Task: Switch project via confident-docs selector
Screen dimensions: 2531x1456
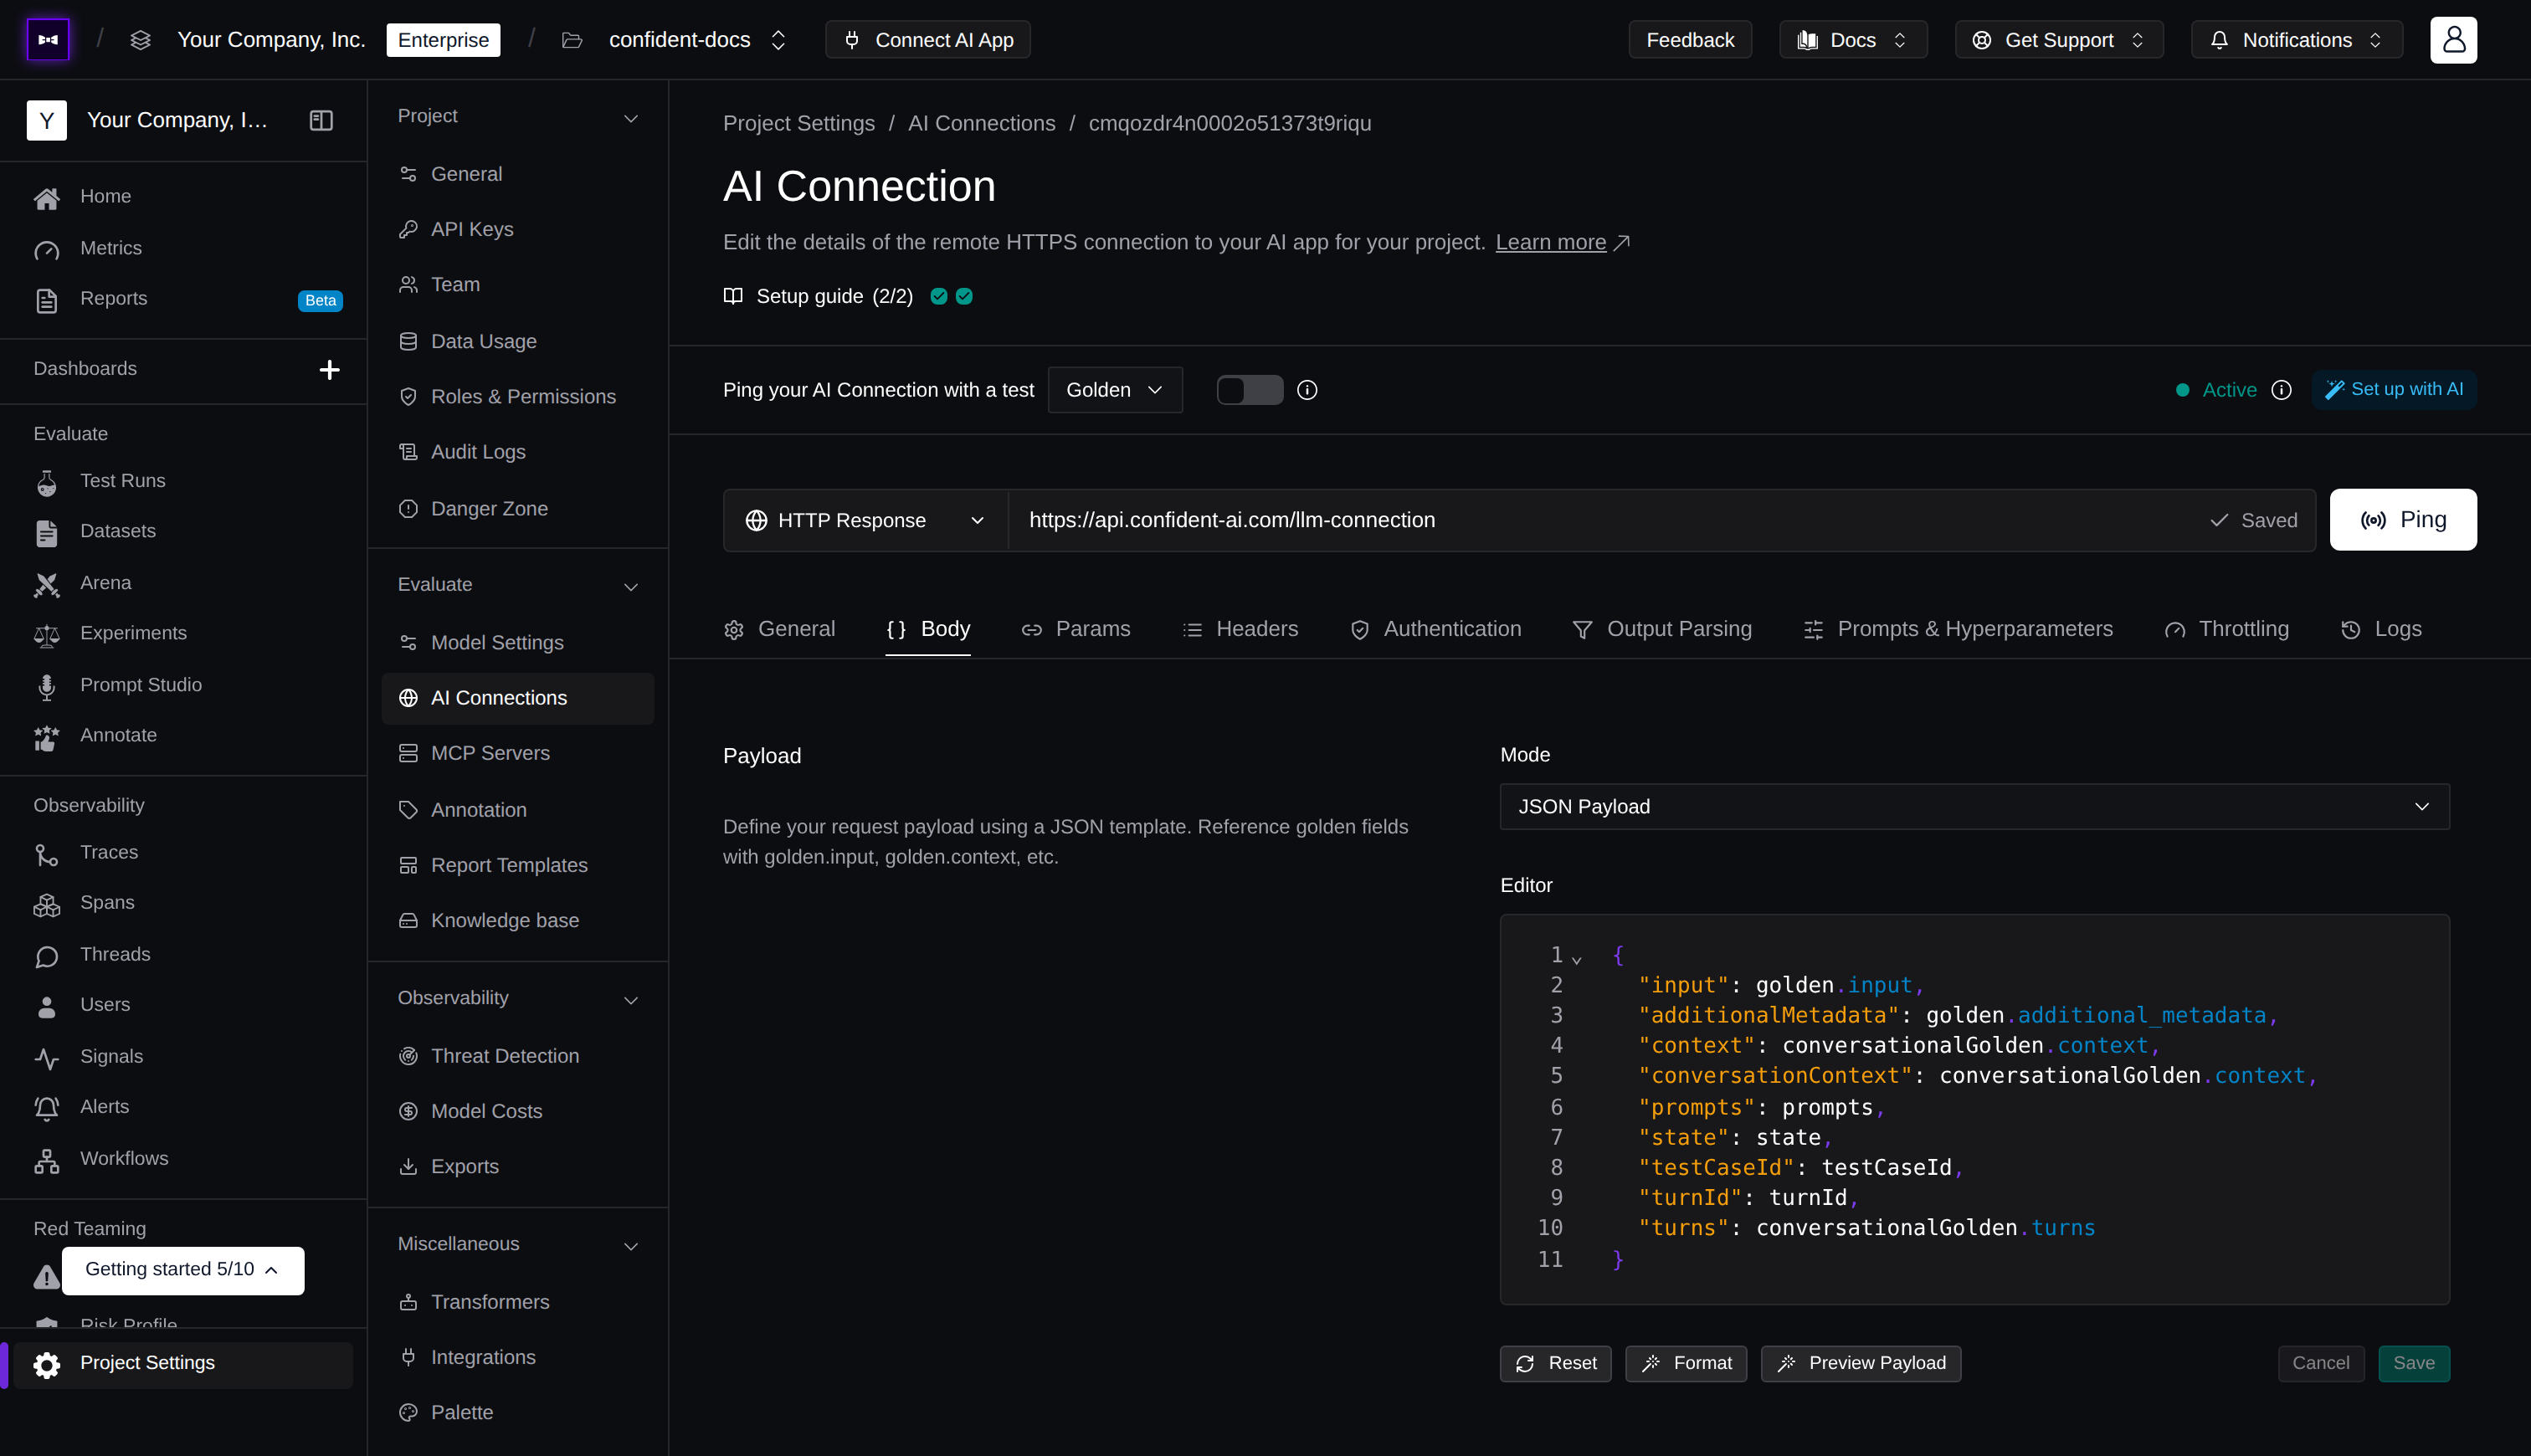Action: tap(697, 40)
